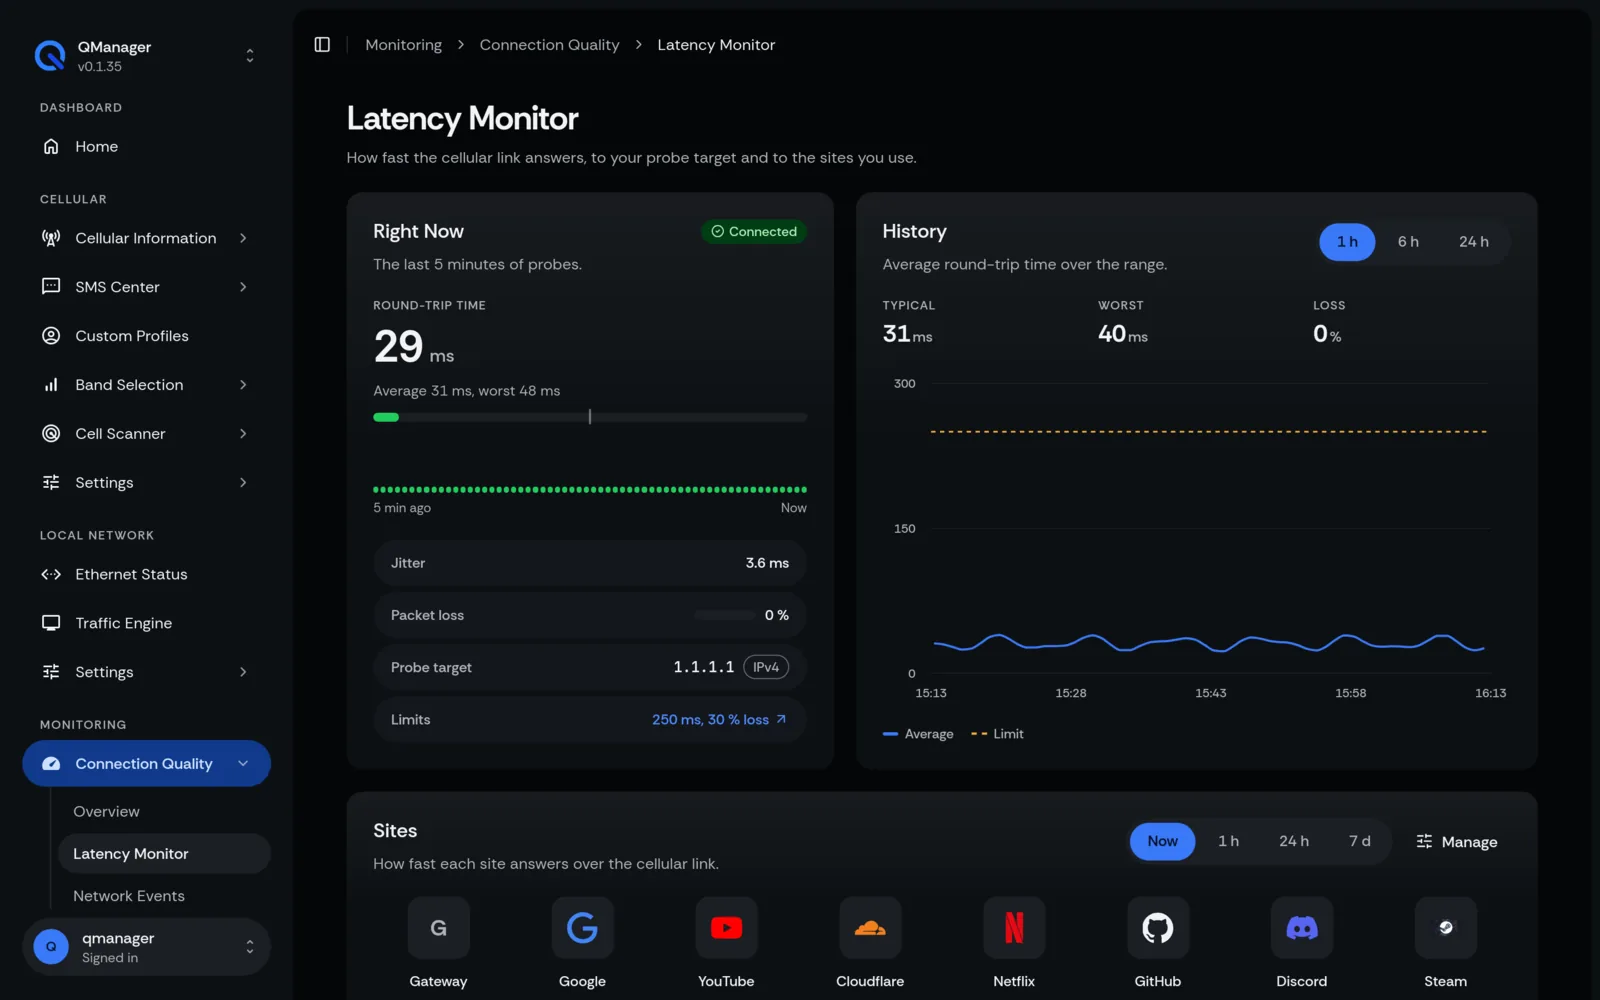Expand the Cellular Information submenu
Viewport: 1600px width, 1000px height.
point(243,238)
